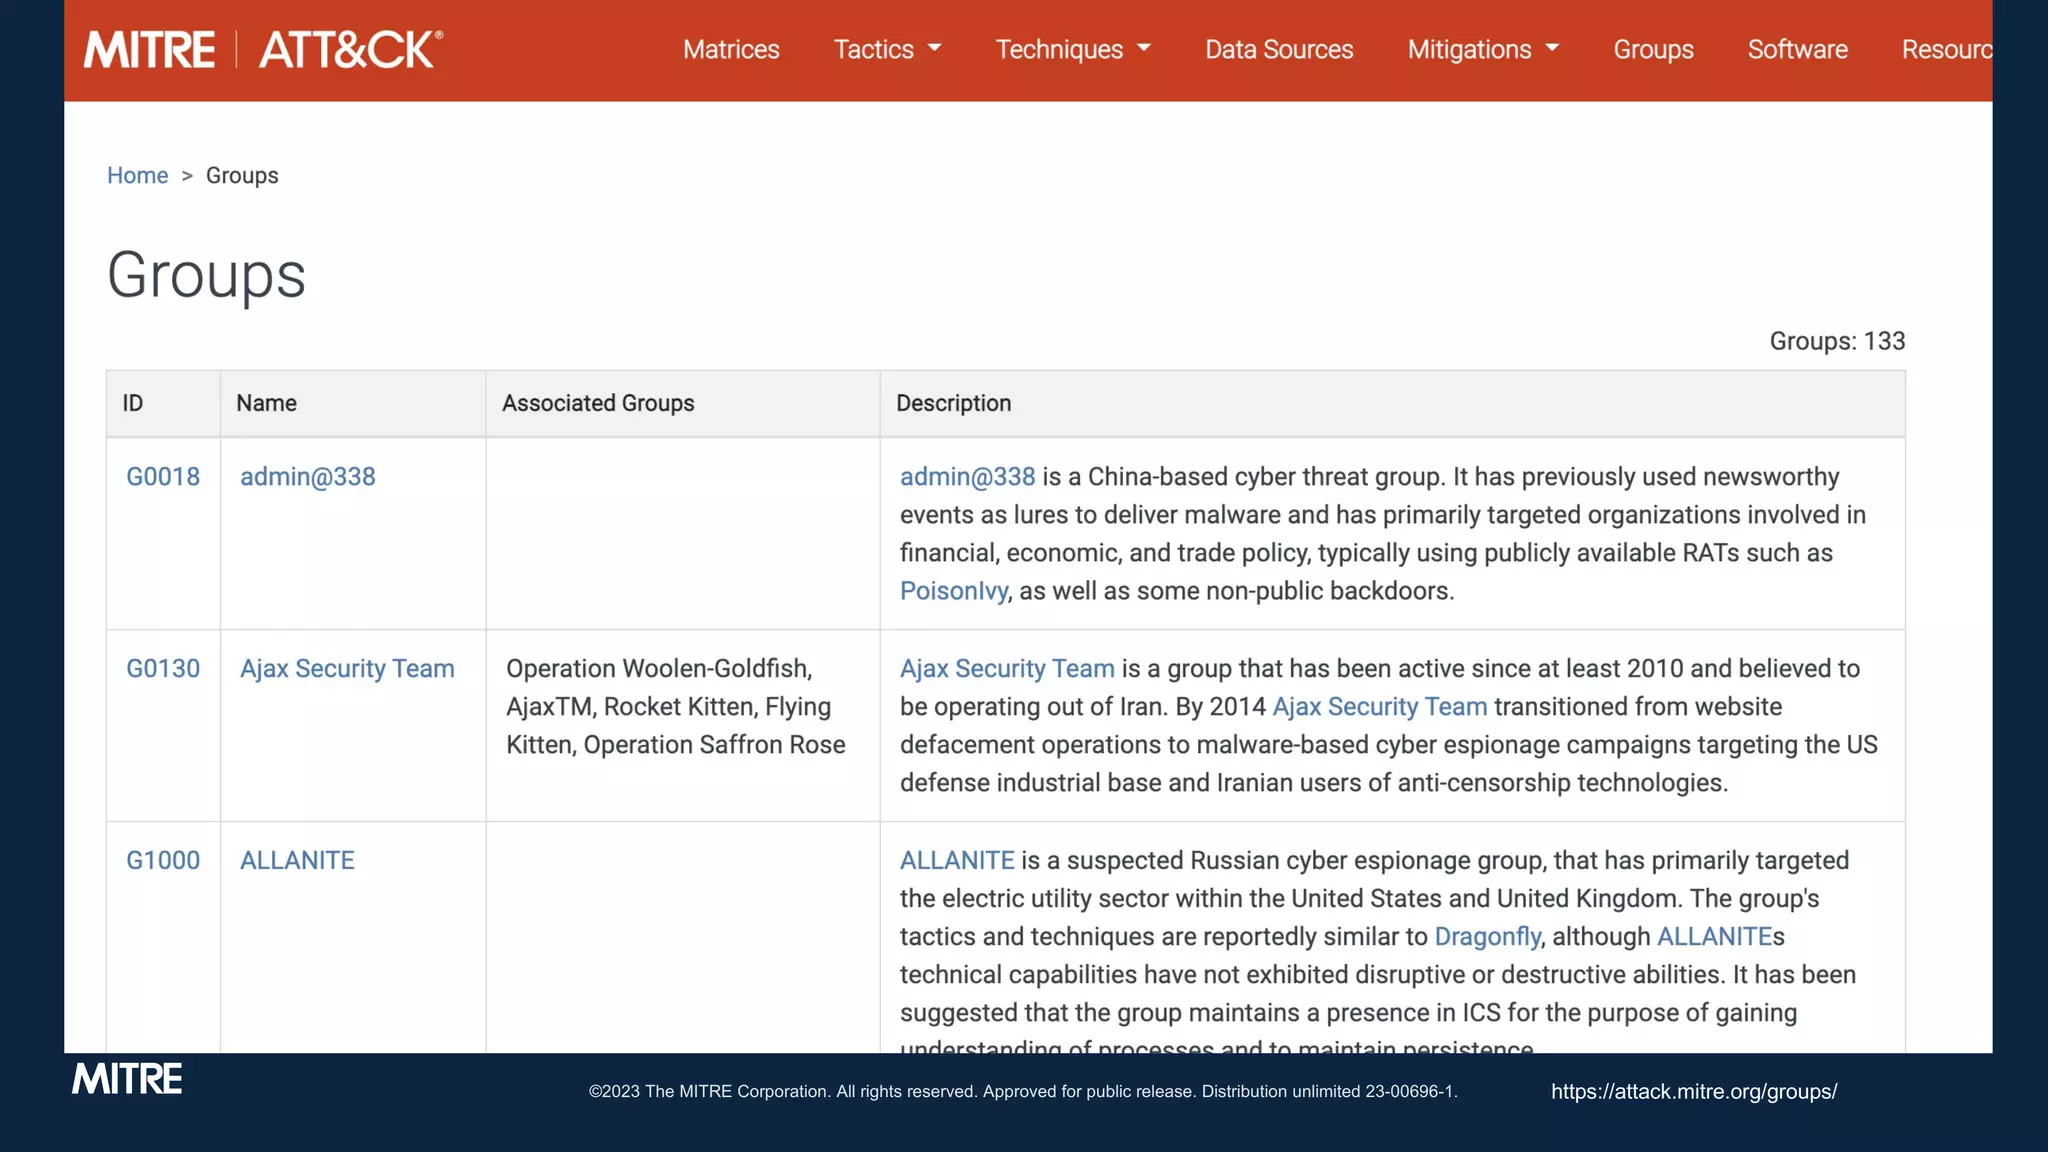
Task: Select the Name column header
Action: 353,403
